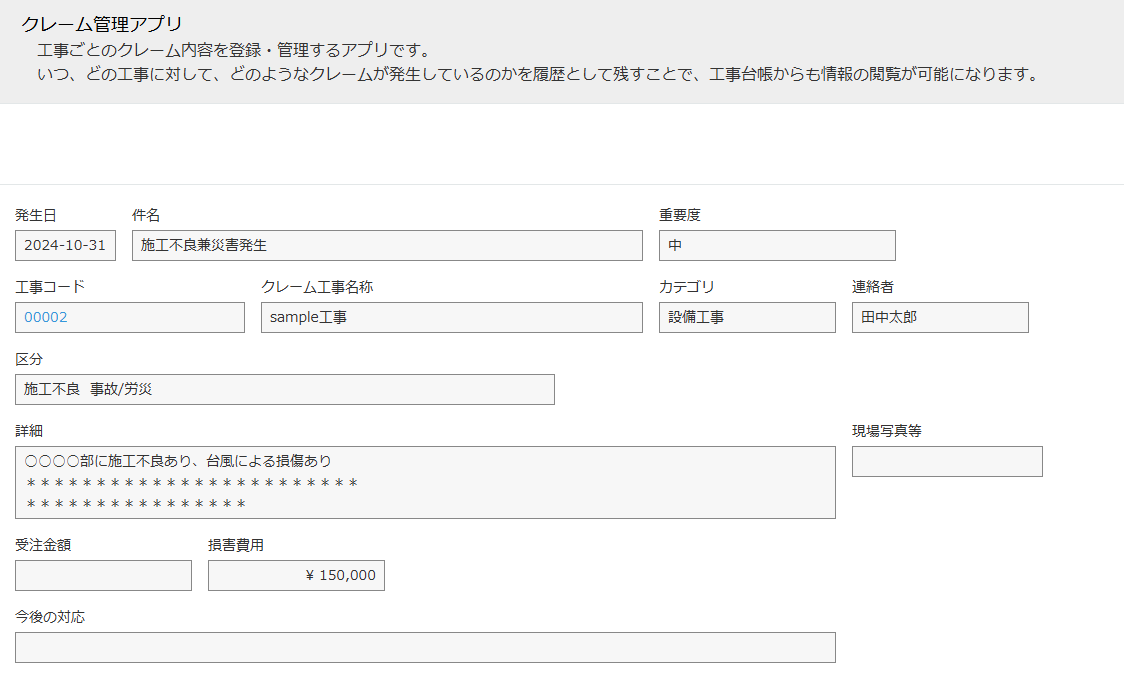
Task: Click the empty 現場写真等 attachment field
Action: tap(947, 461)
